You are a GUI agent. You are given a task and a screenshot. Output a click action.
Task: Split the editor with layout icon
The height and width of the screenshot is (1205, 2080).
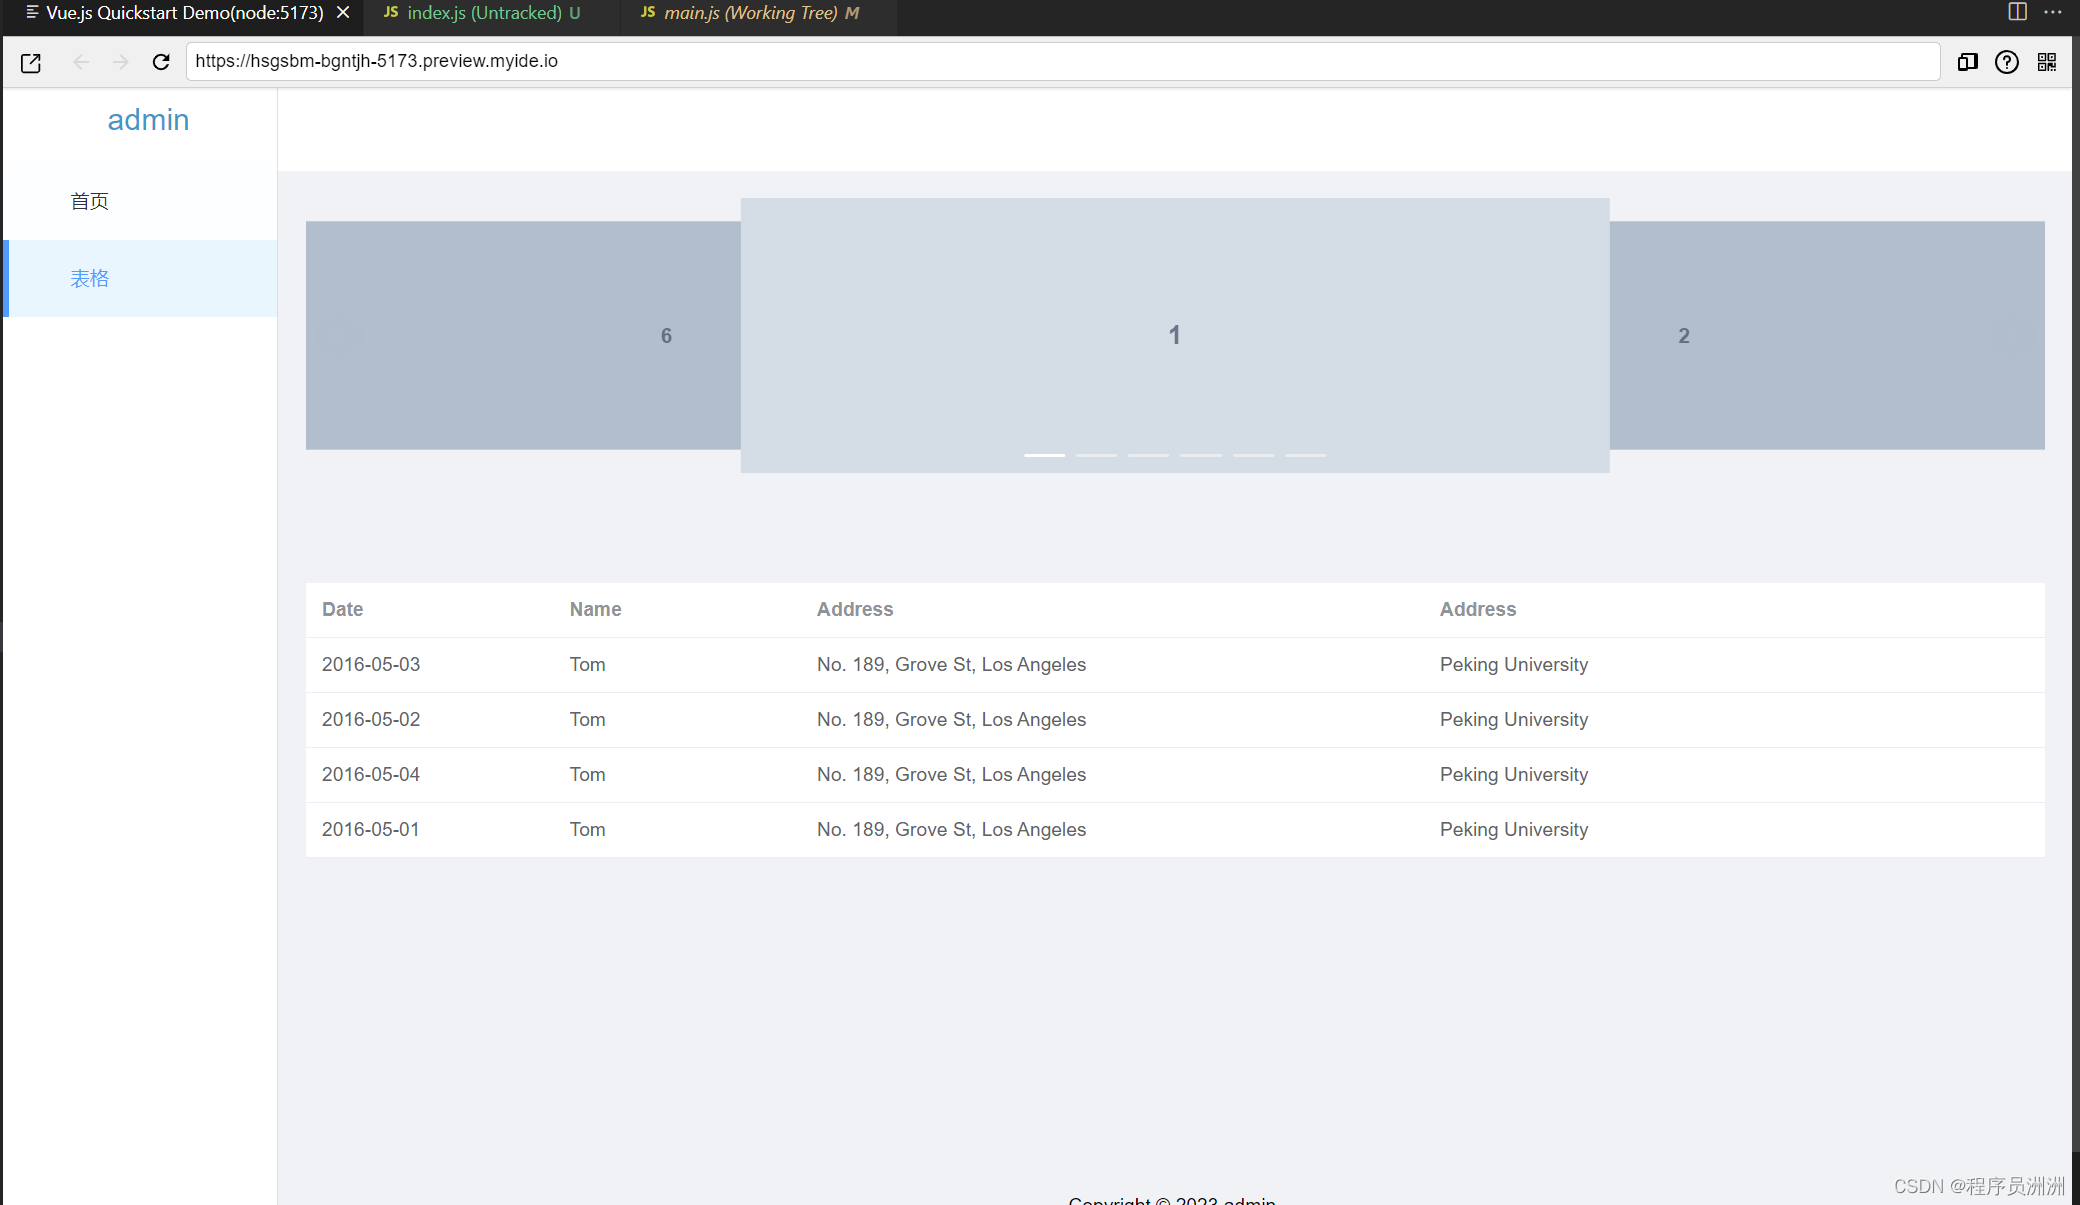(2017, 12)
